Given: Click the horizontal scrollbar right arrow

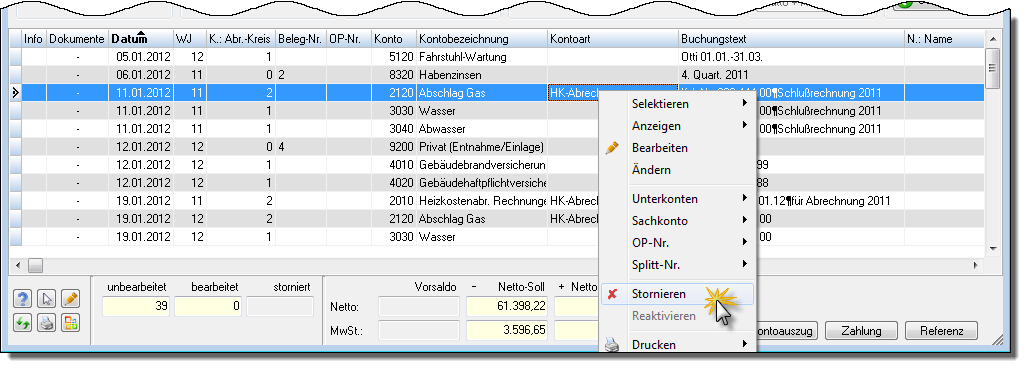Looking at the screenshot, I should point(976,265).
